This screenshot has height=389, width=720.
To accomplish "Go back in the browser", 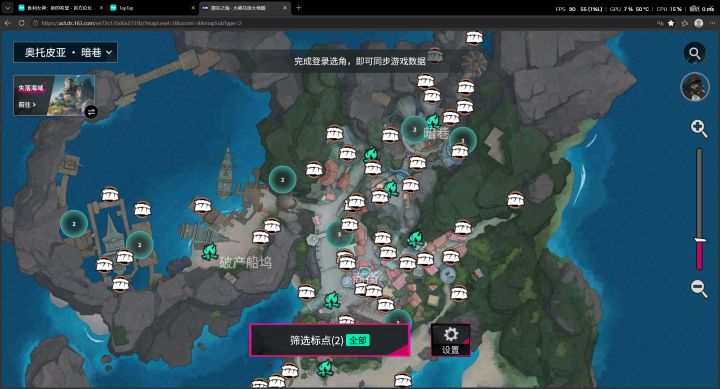I will 7,23.
